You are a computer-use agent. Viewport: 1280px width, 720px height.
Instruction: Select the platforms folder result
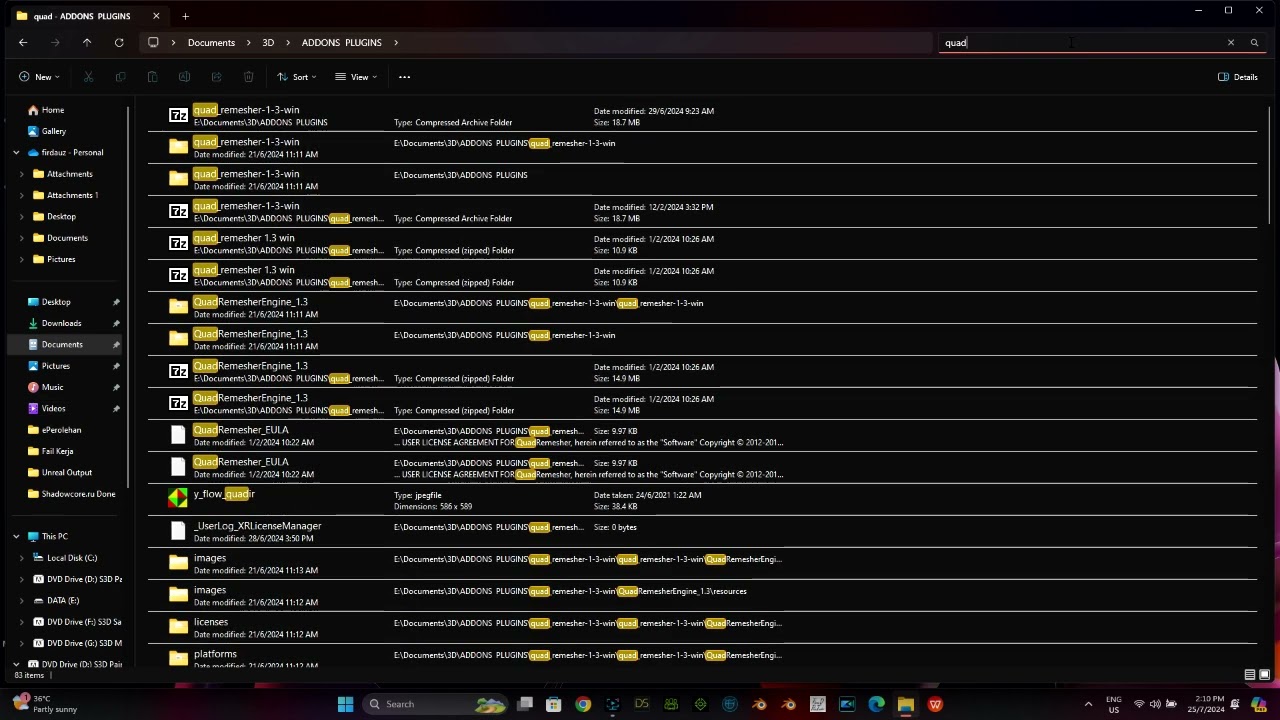703,658
